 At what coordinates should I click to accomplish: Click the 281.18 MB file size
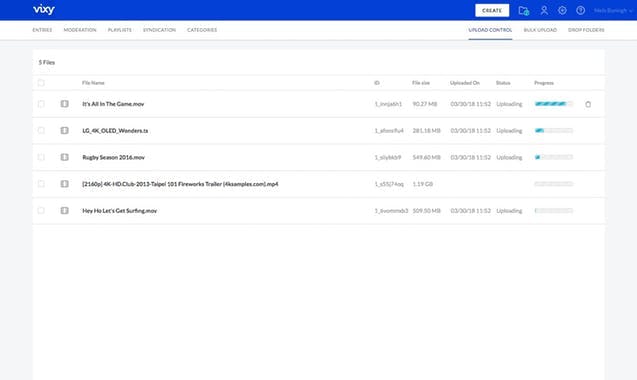pos(427,130)
